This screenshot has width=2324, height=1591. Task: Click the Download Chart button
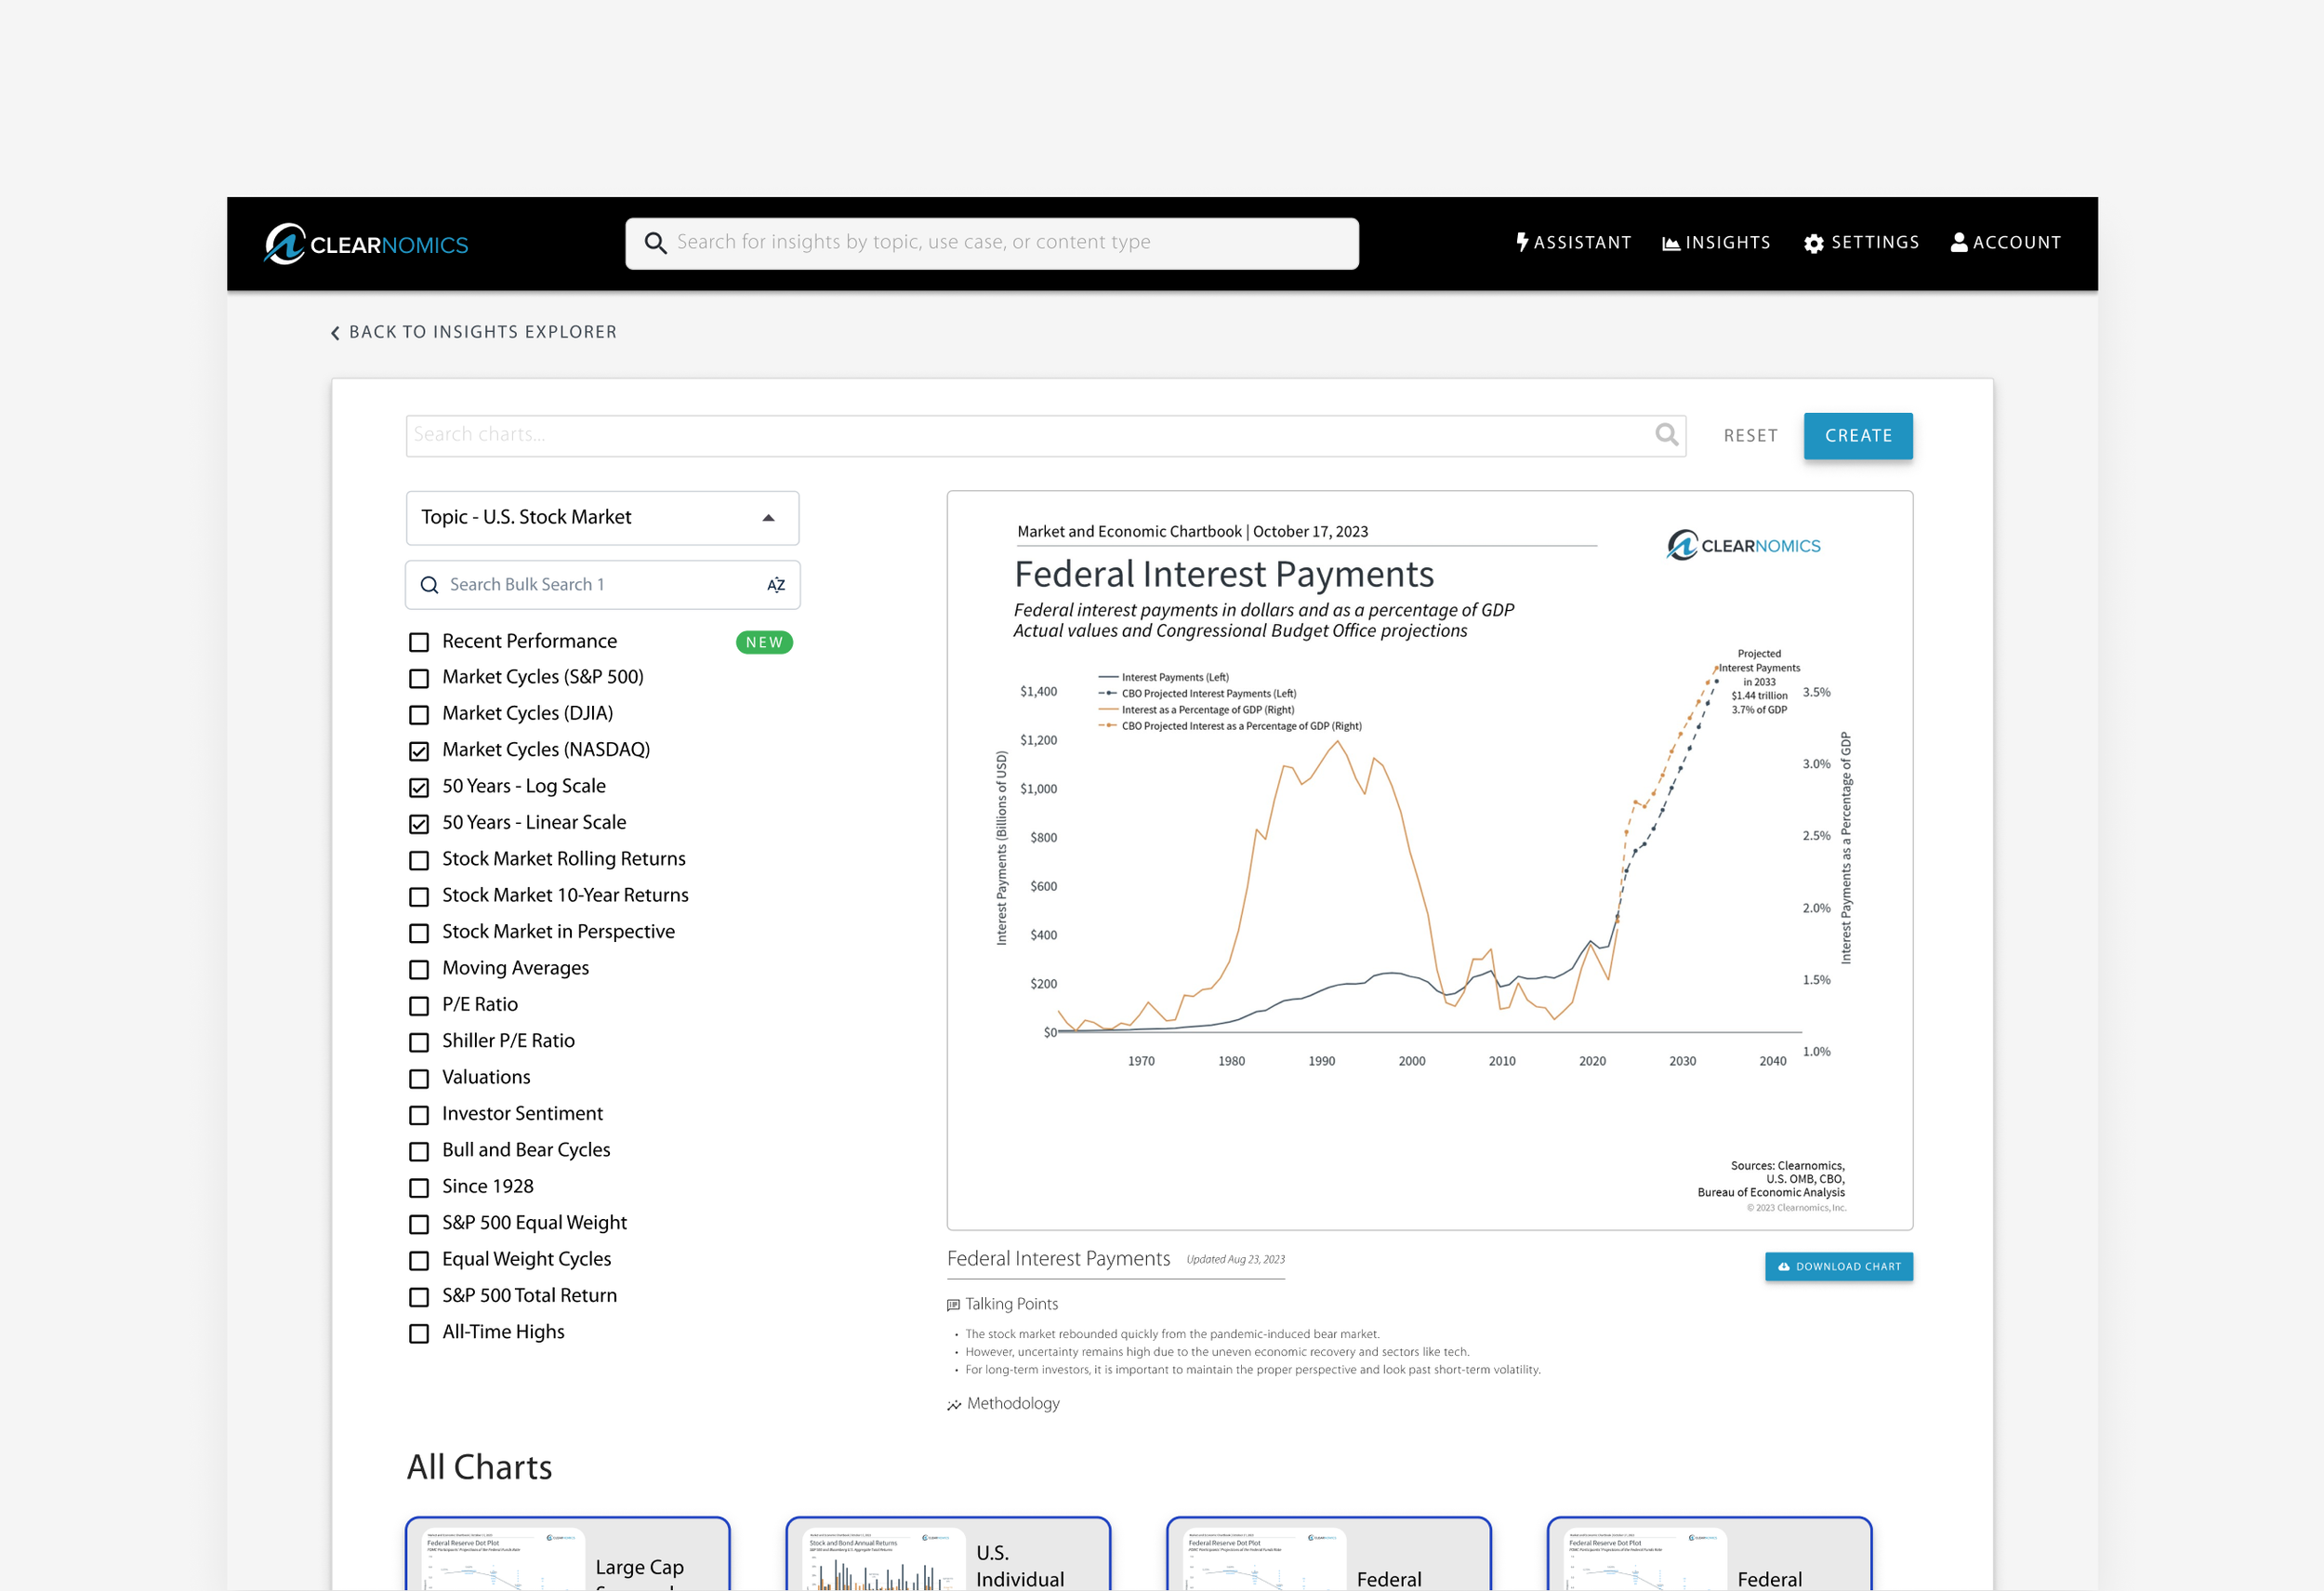1838,1266
